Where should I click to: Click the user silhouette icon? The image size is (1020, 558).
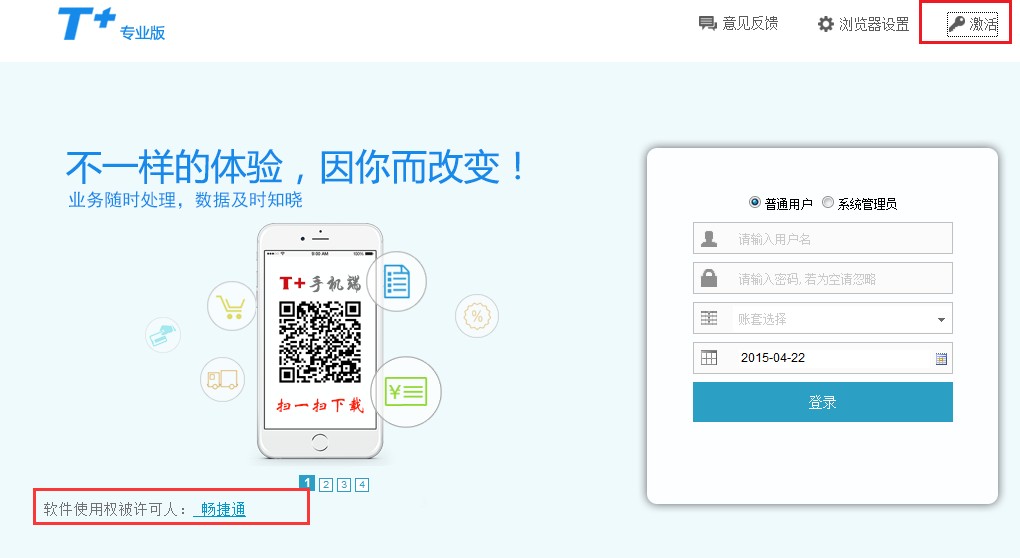tap(709, 239)
